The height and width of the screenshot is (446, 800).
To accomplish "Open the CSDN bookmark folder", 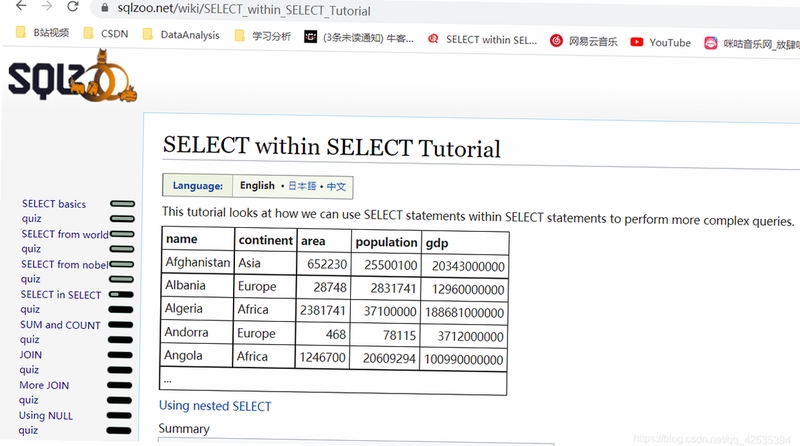I will pyautogui.click(x=106, y=34).
